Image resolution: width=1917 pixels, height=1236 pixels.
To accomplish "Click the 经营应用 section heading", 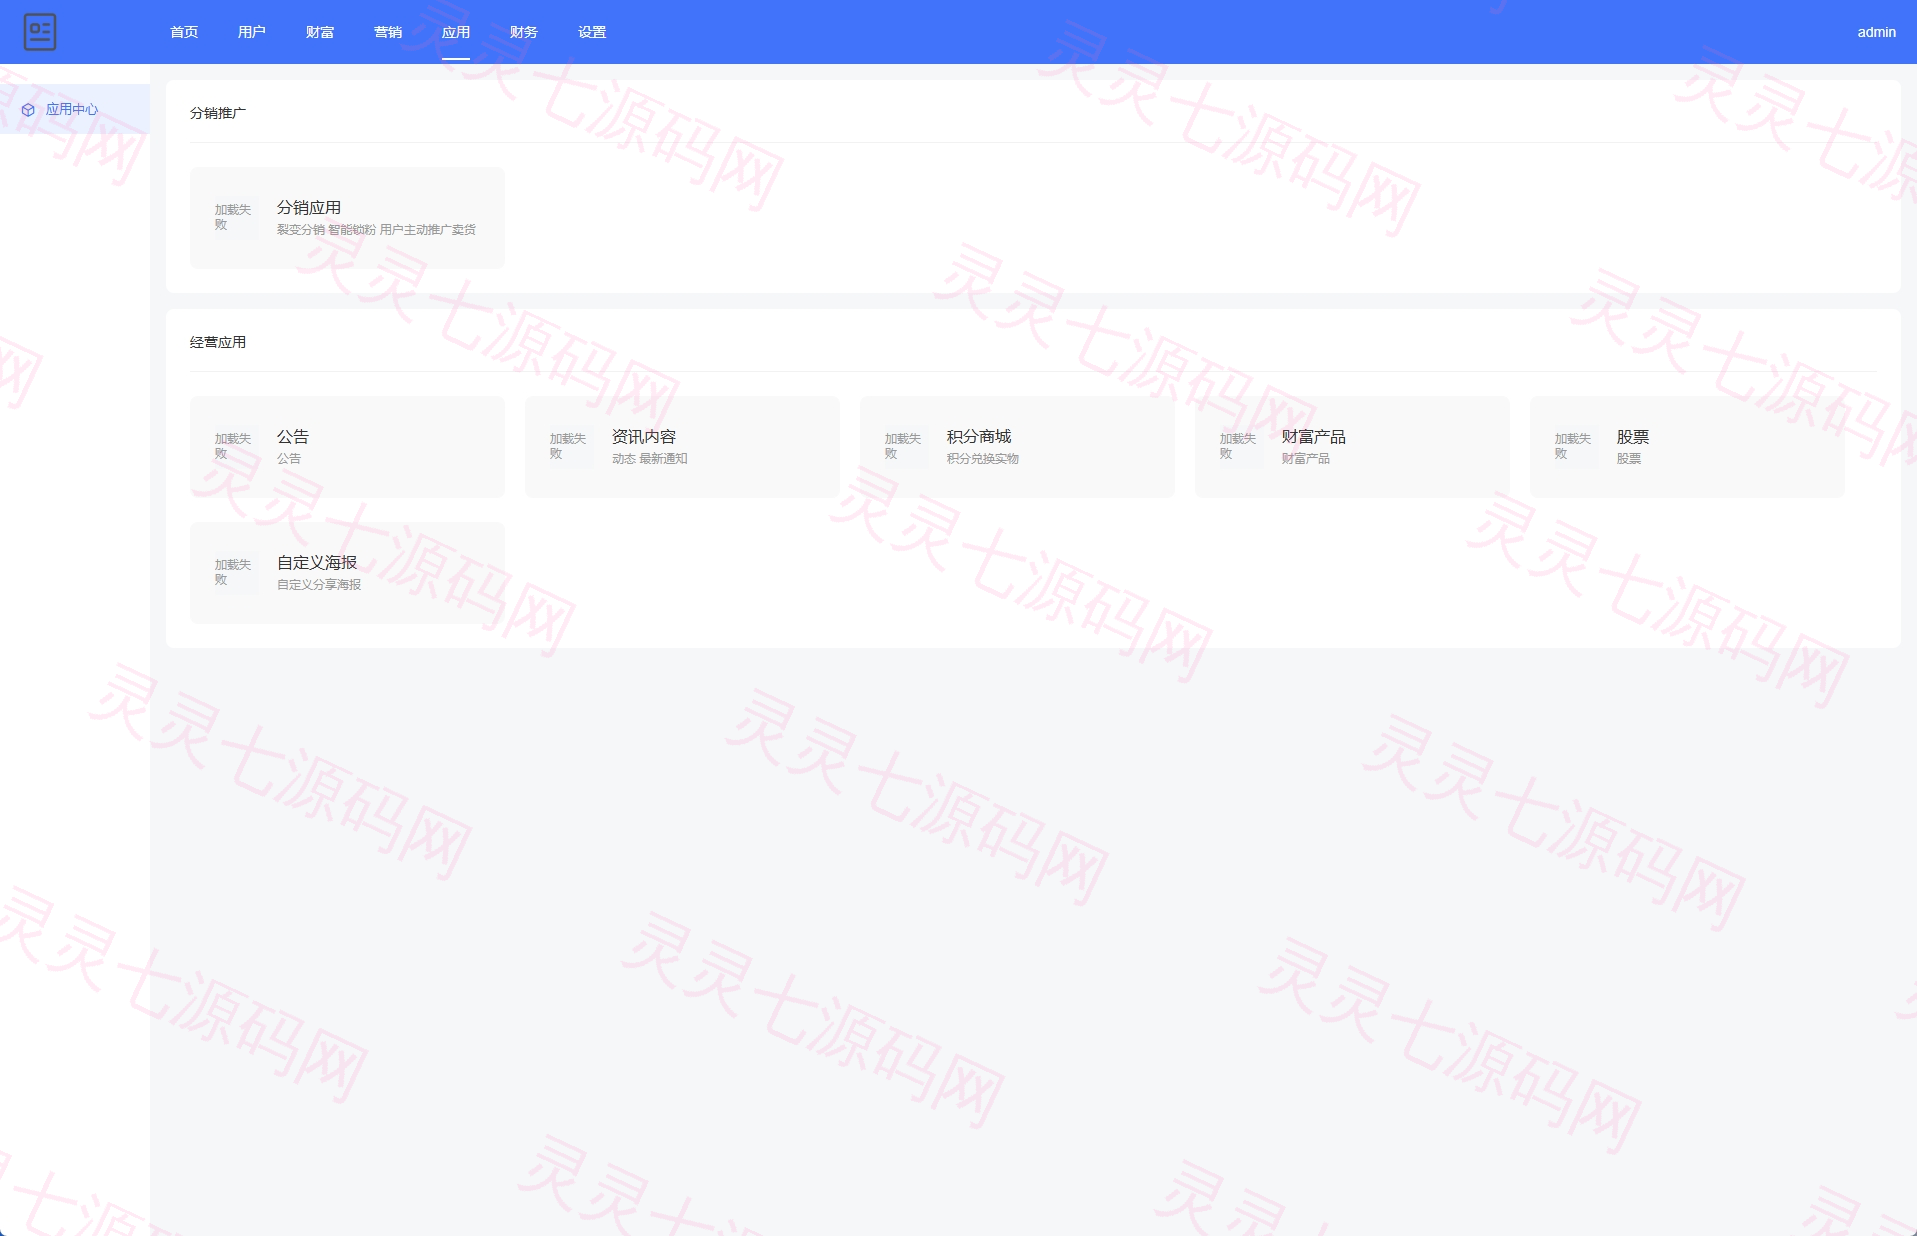I will (x=218, y=342).
